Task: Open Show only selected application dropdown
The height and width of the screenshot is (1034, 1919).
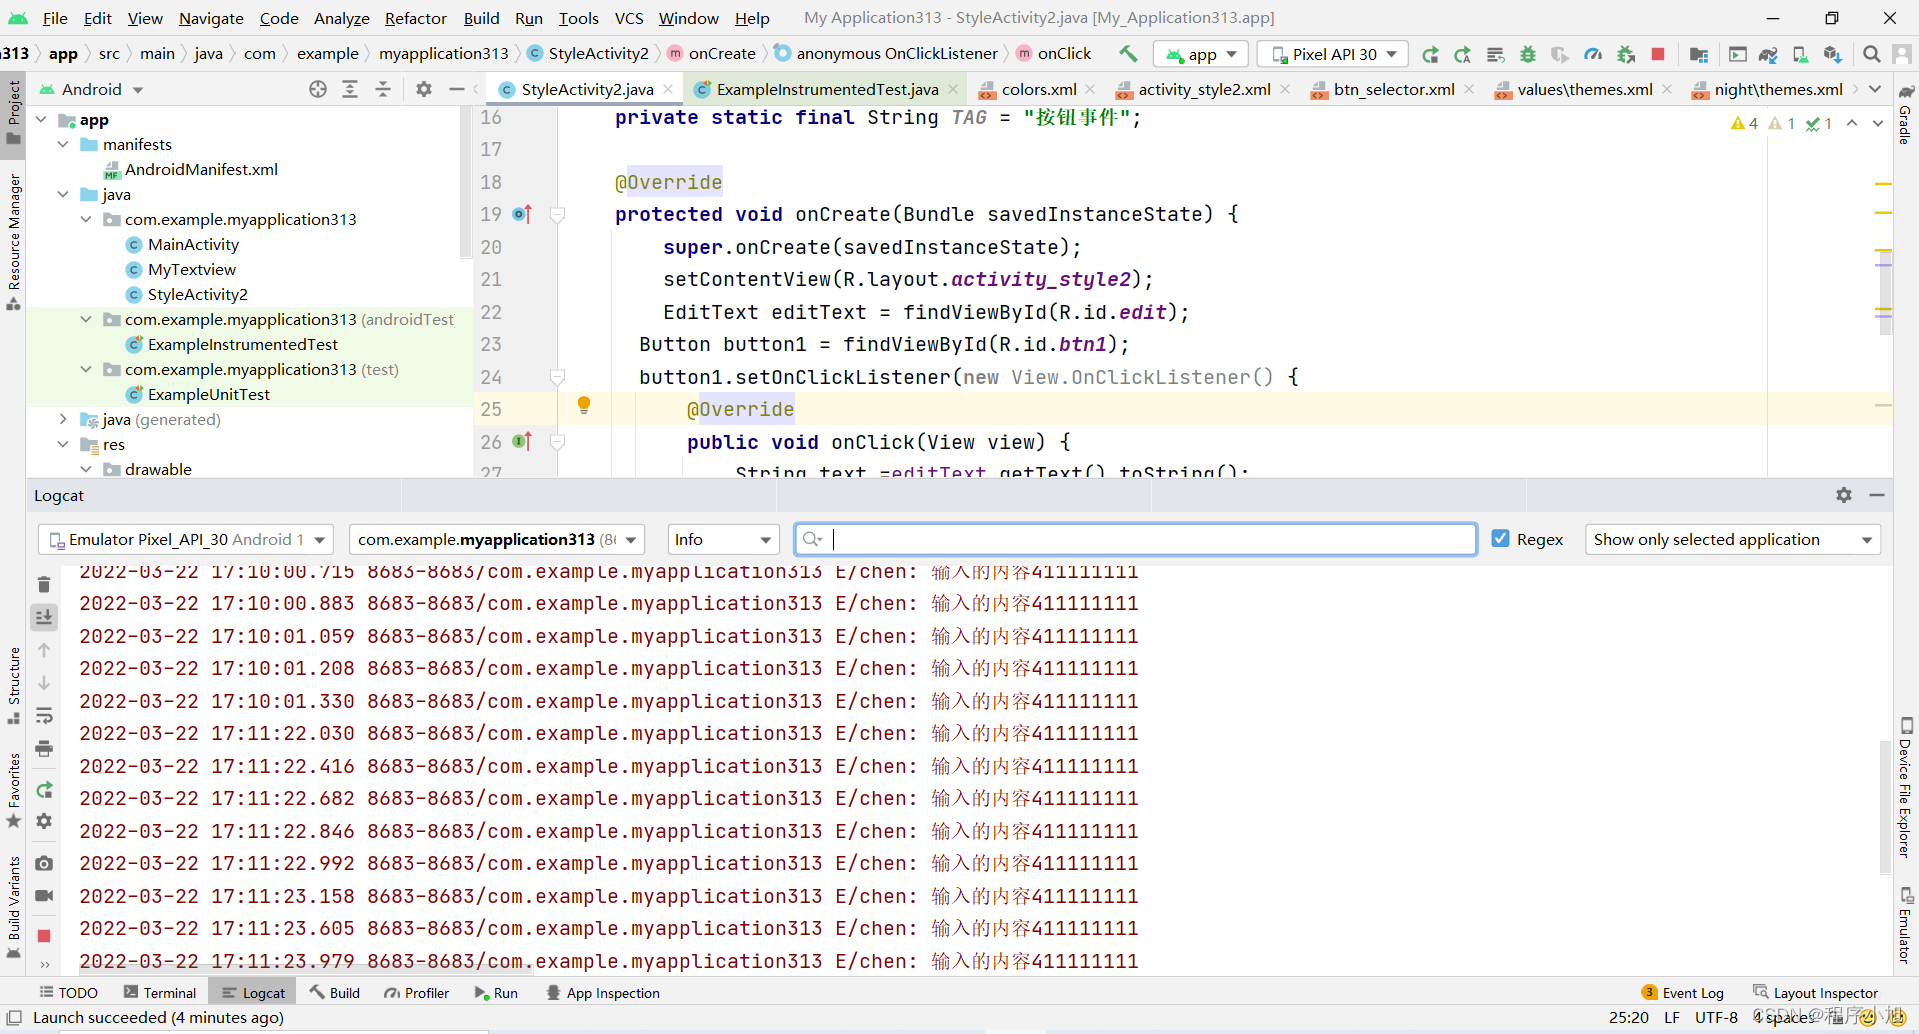Action: click(x=1733, y=539)
